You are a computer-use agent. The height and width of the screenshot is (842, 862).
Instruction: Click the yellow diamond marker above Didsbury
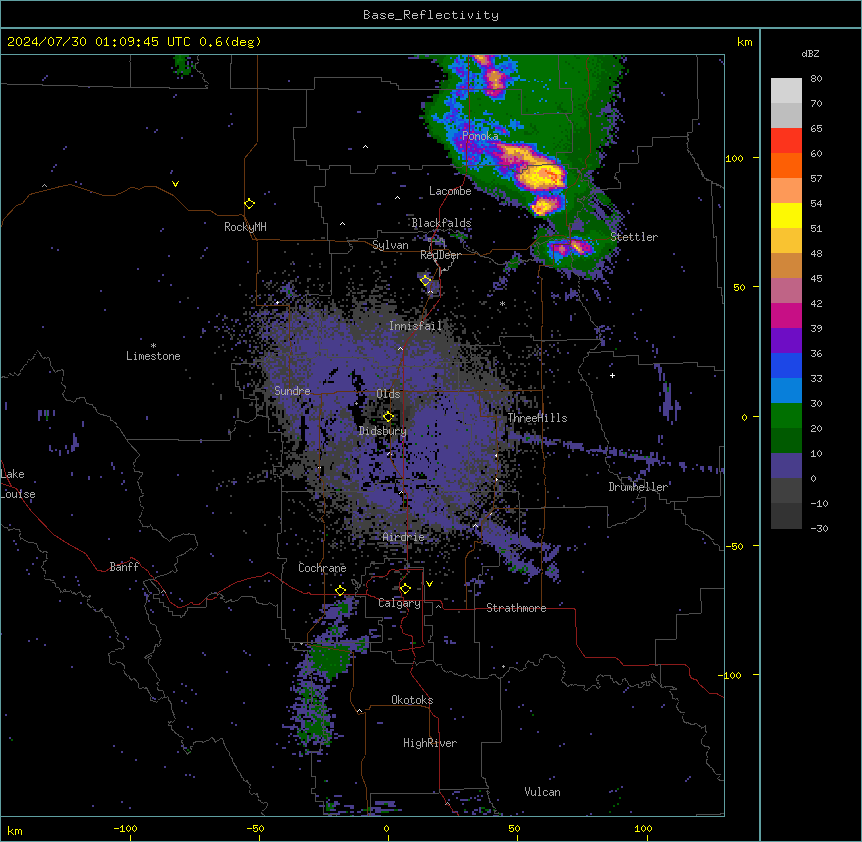(x=388, y=417)
